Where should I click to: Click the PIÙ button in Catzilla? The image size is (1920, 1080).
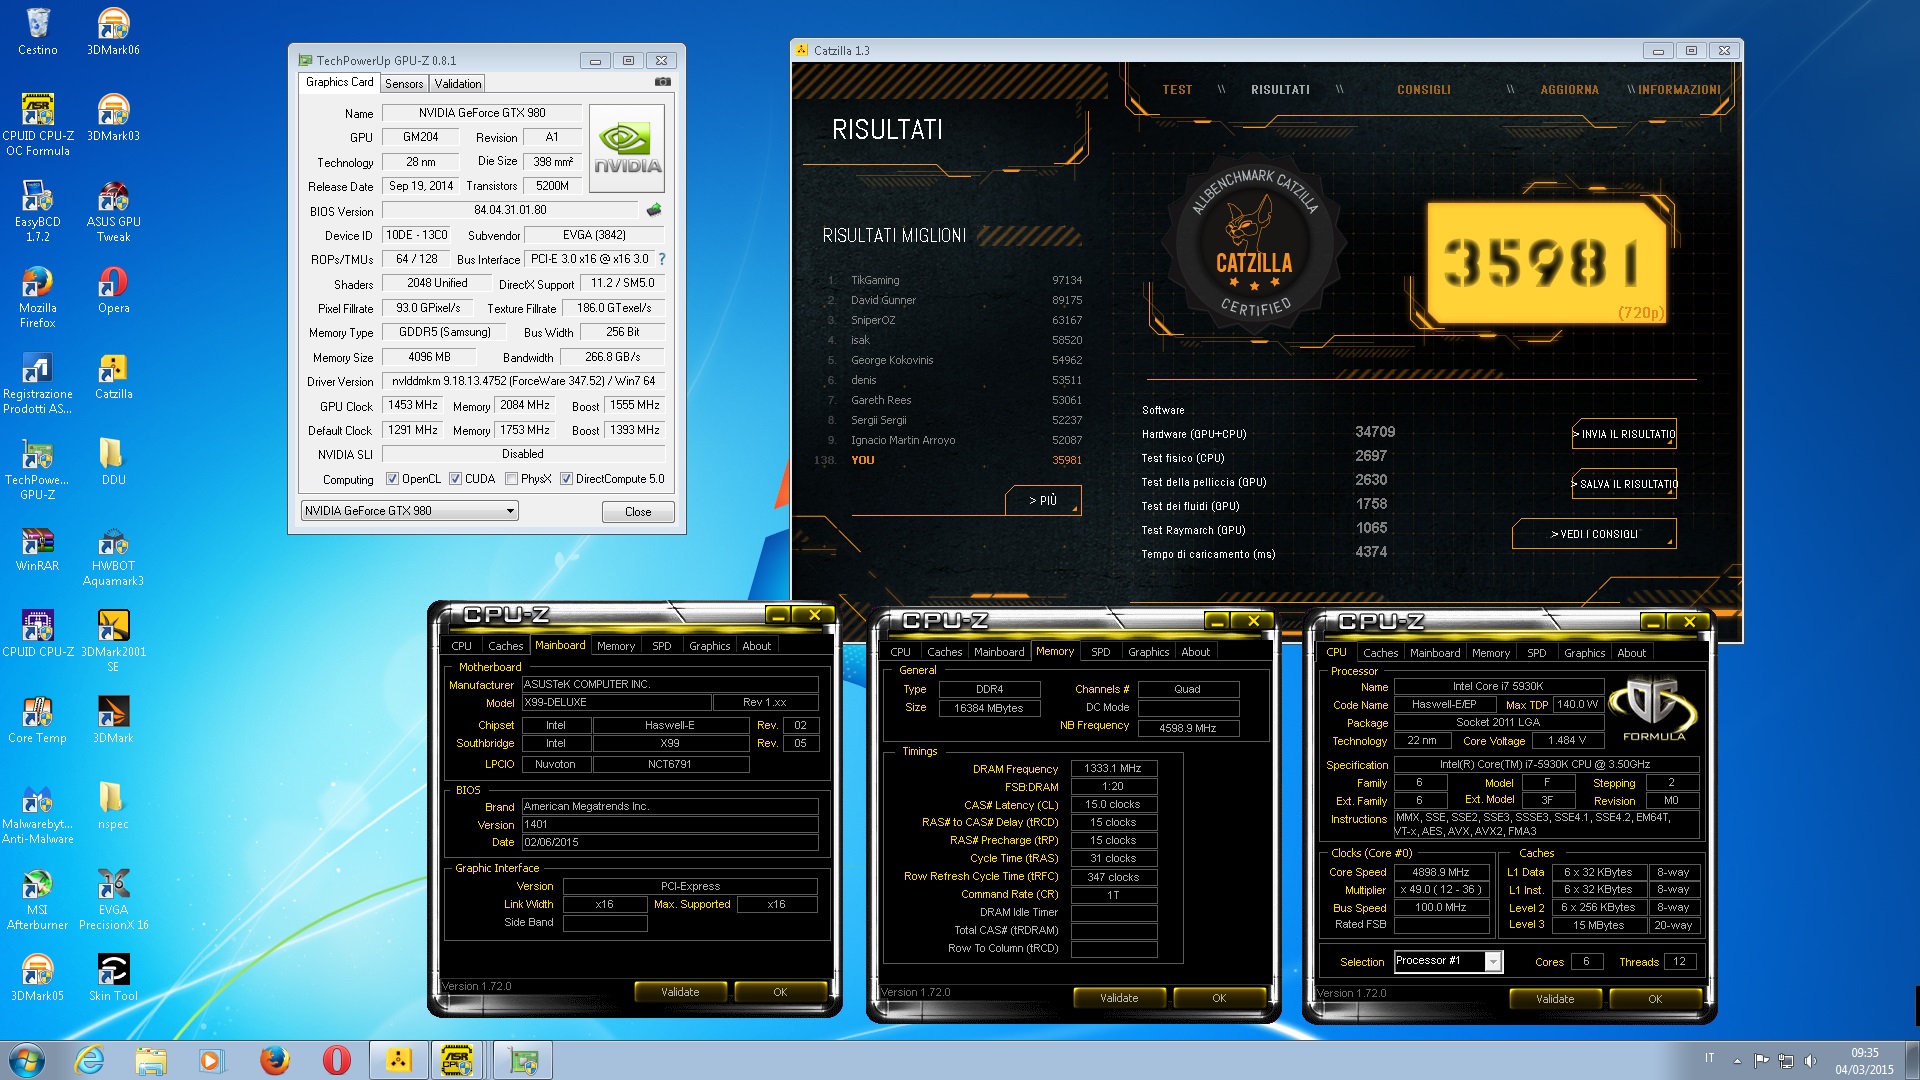(1043, 500)
